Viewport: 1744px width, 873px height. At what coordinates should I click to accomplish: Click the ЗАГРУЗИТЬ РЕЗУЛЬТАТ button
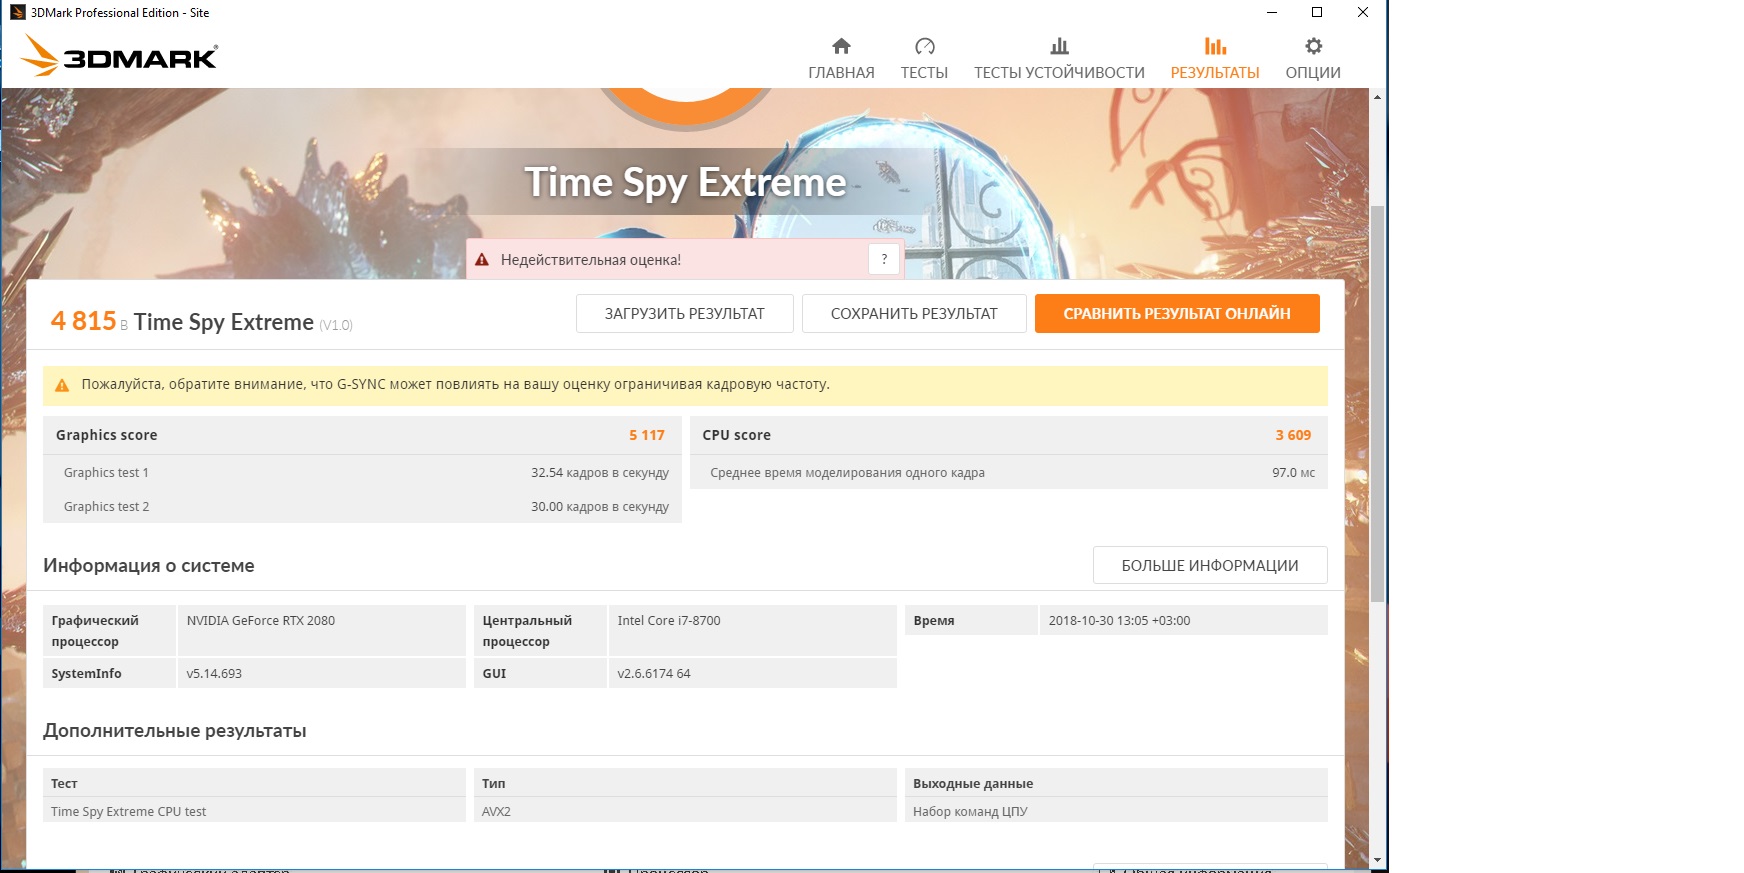[x=685, y=313]
